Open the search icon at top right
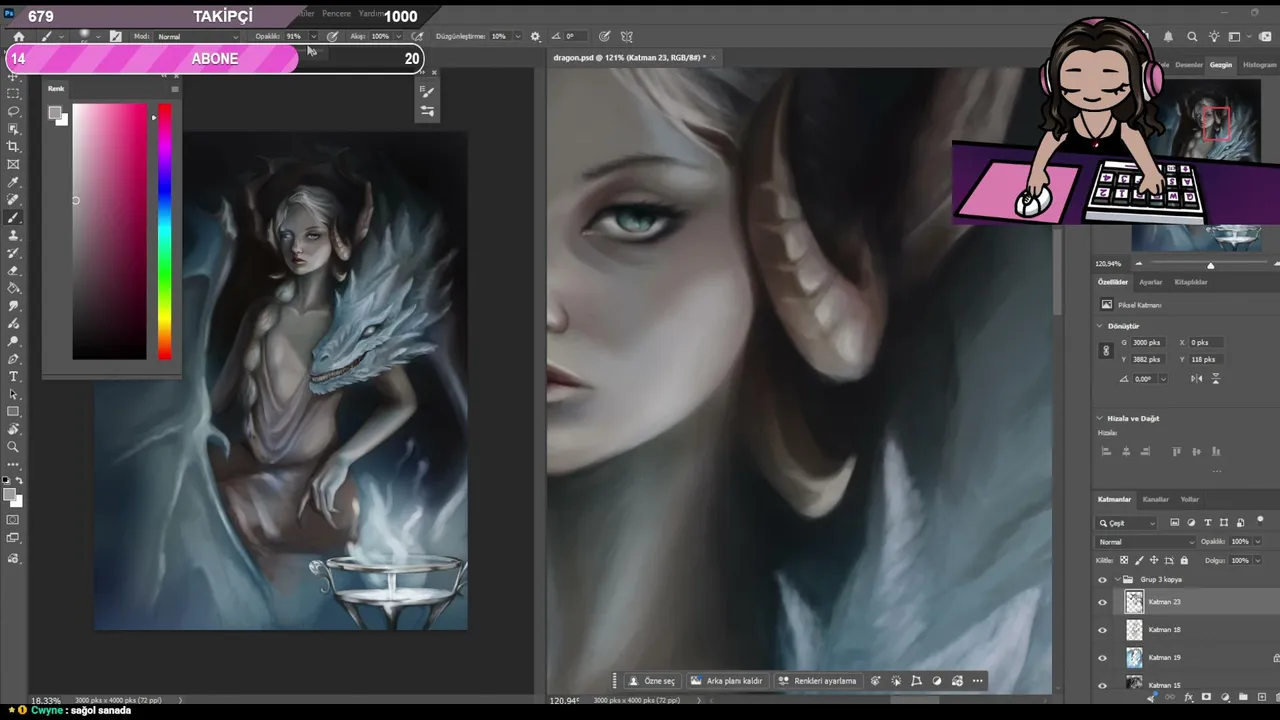 point(1192,37)
